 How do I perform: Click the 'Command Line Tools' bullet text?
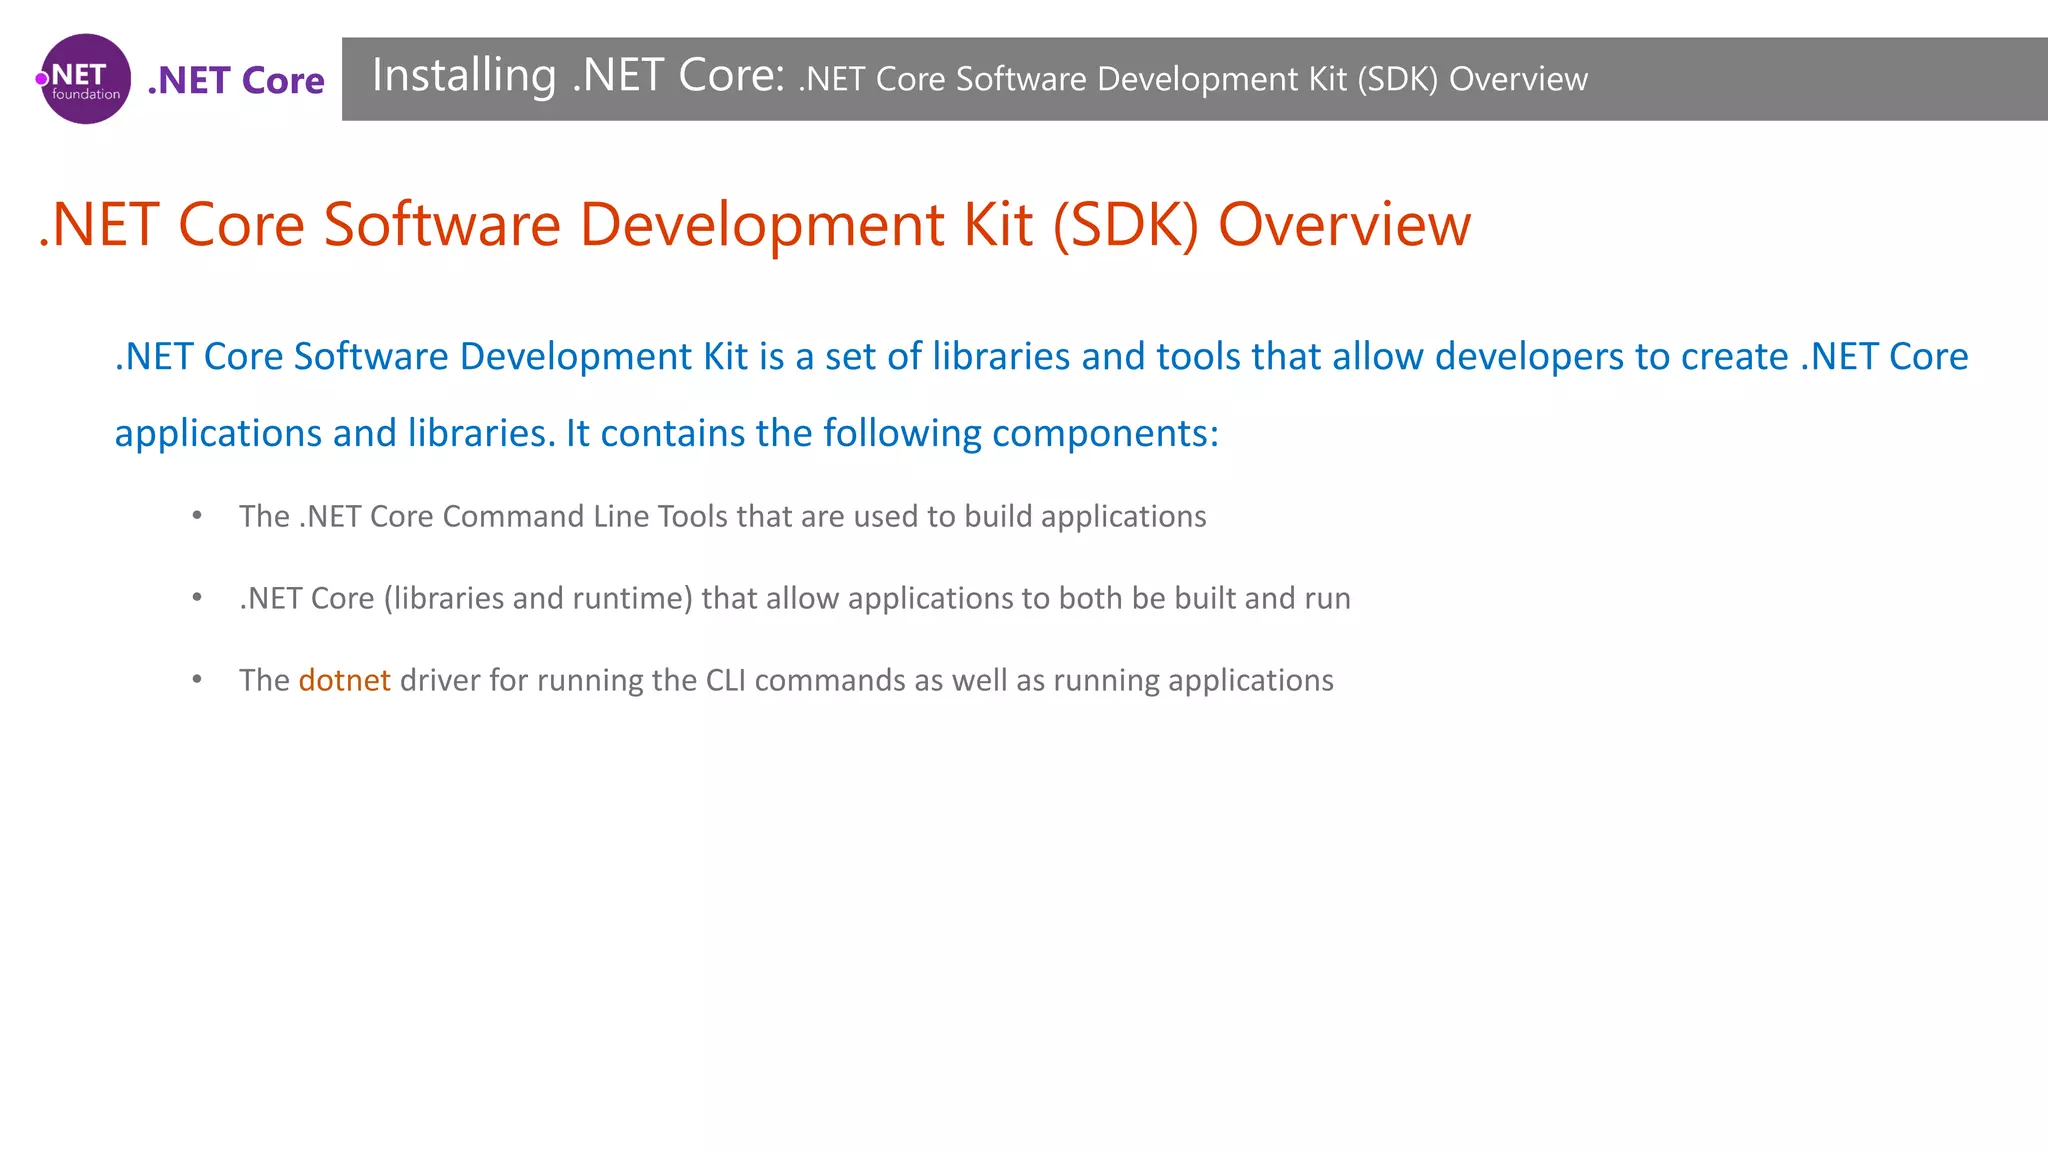point(584,516)
